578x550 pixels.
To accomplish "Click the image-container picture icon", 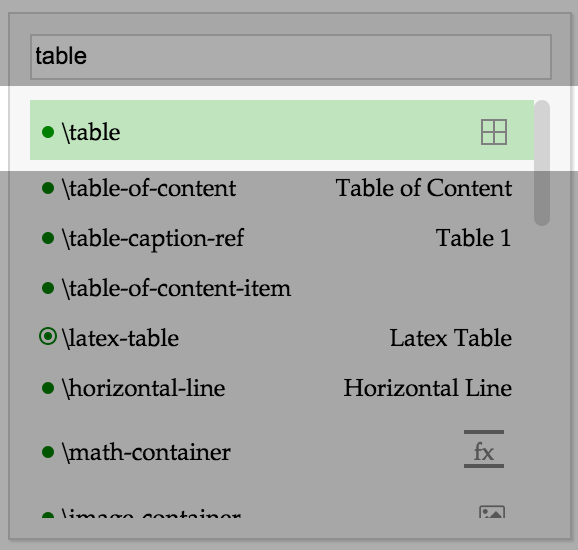I will pos(492,512).
